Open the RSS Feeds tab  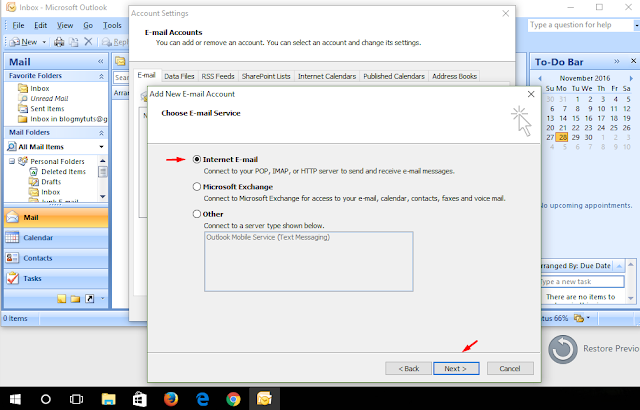pyautogui.click(x=218, y=76)
